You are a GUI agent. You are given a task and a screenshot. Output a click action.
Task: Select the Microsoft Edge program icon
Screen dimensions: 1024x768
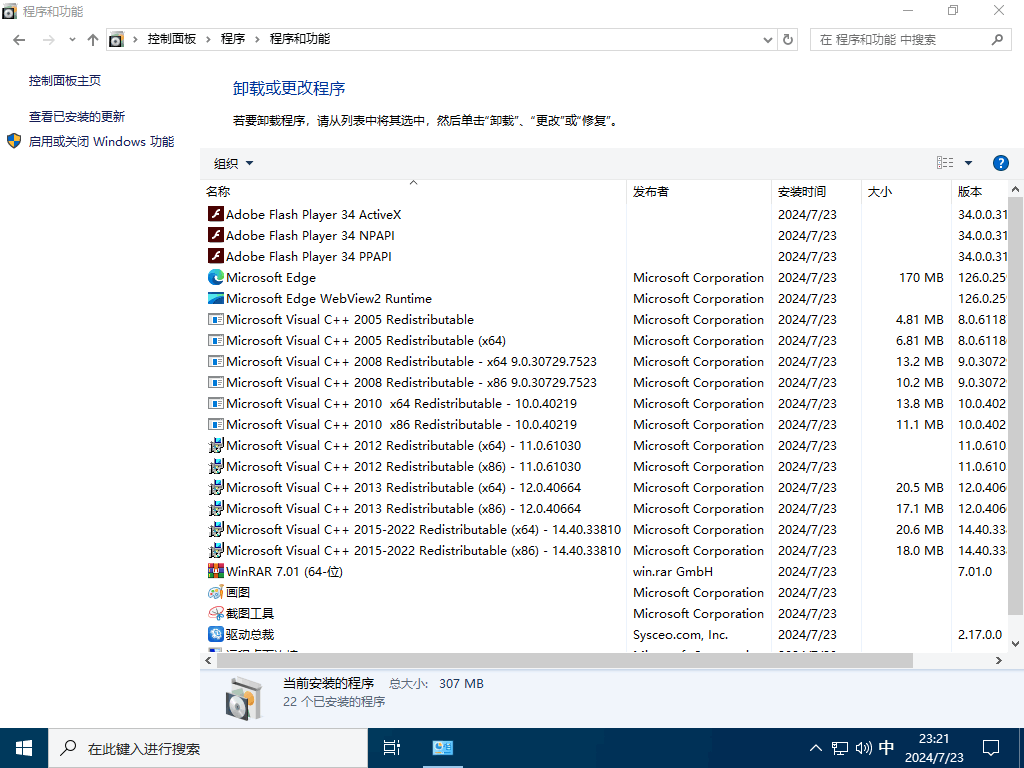tap(215, 277)
